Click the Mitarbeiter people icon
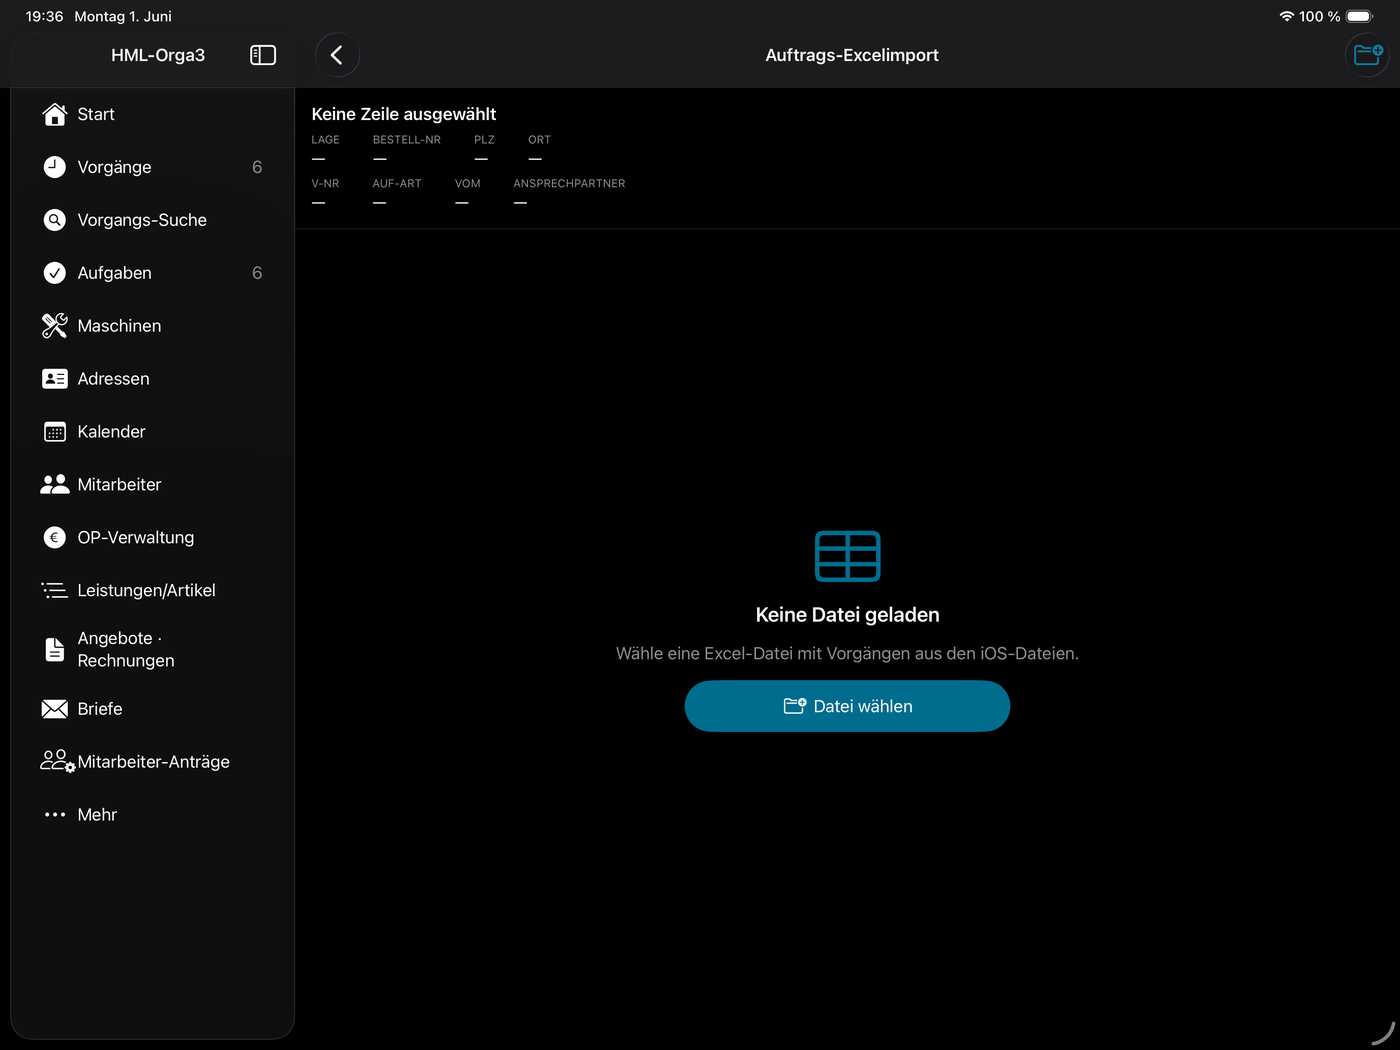1400x1050 pixels. click(55, 485)
